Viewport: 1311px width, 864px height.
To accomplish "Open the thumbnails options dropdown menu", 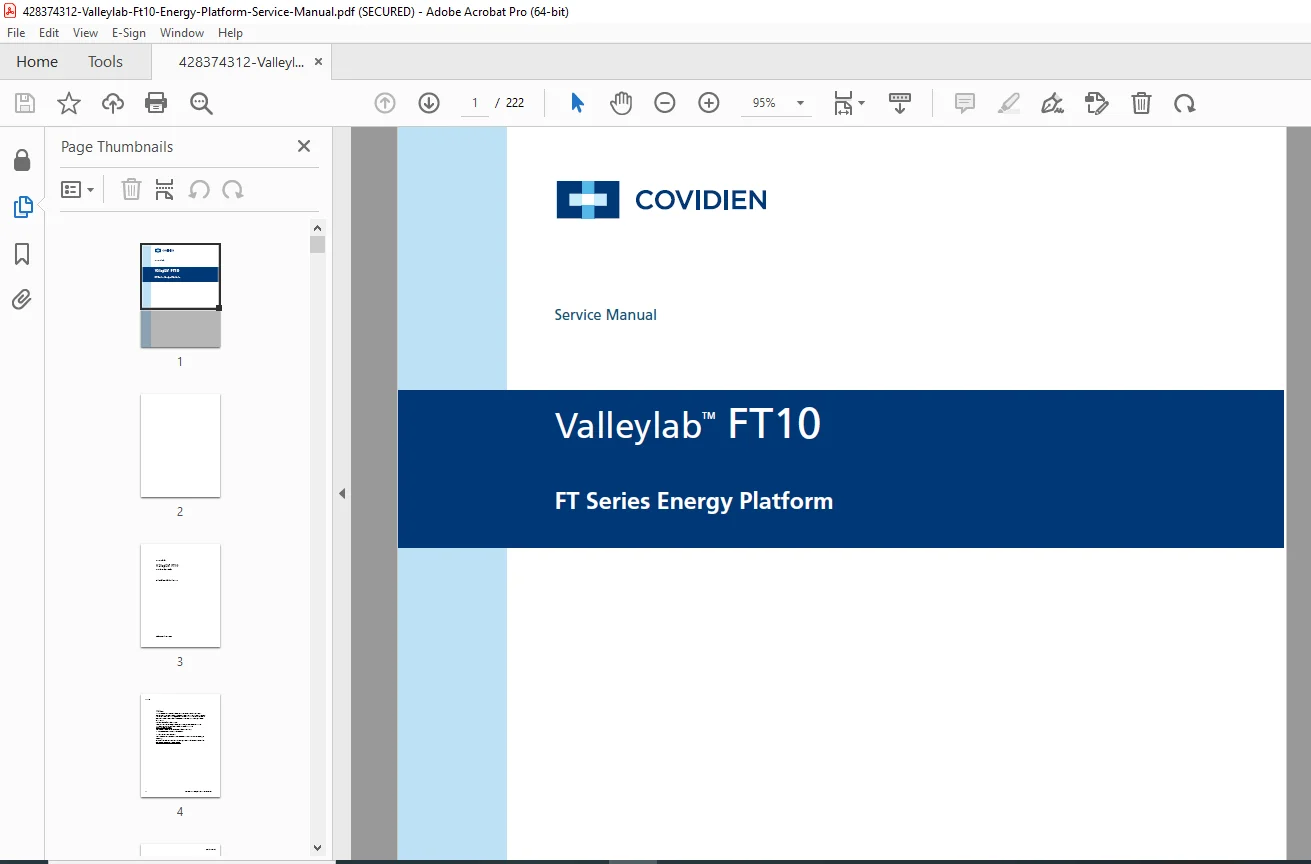I will (78, 189).
